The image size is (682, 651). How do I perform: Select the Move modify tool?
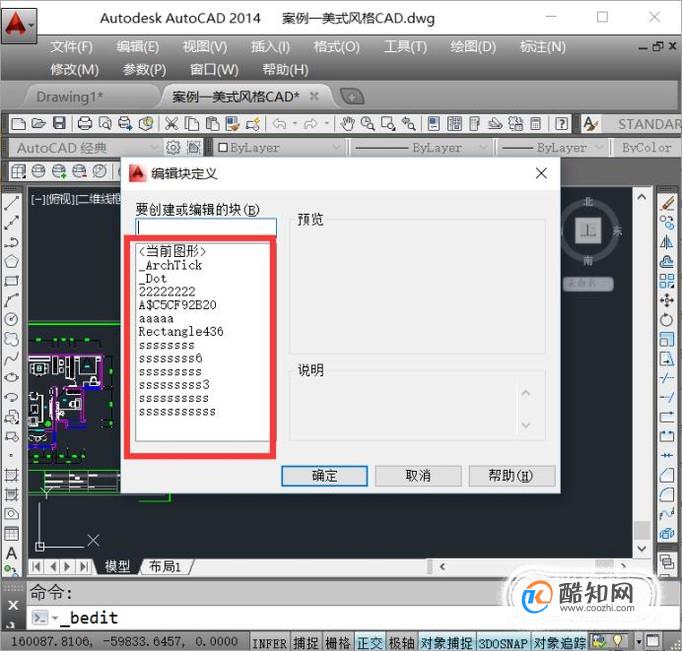point(667,300)
